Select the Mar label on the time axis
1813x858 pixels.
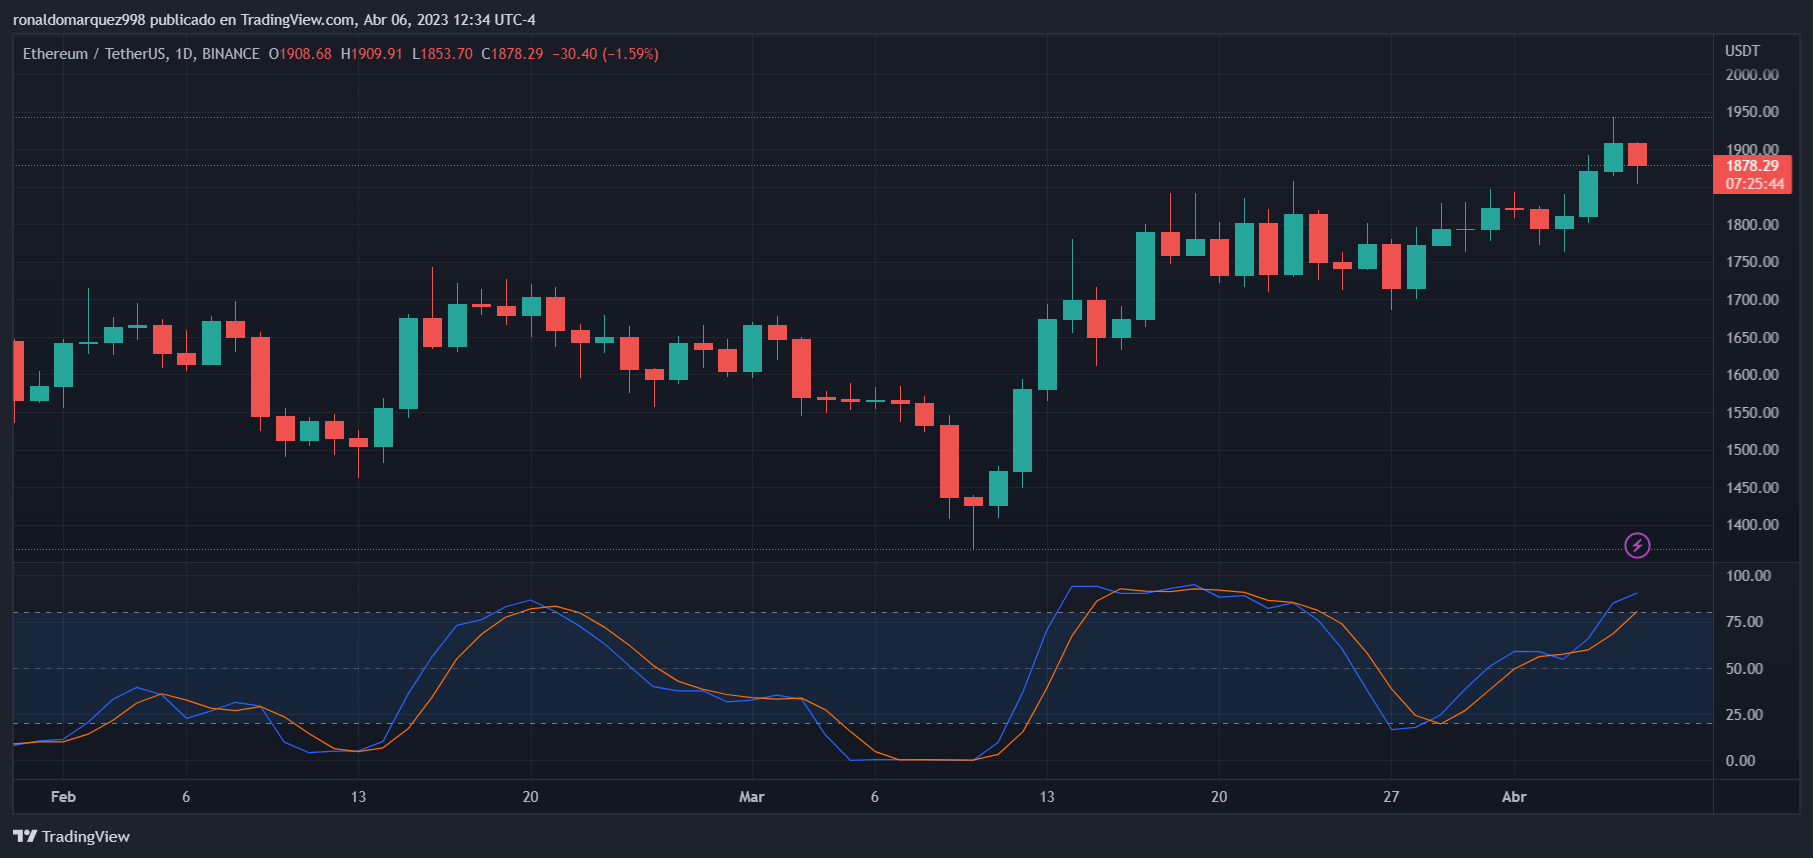[x=751, y=797]
